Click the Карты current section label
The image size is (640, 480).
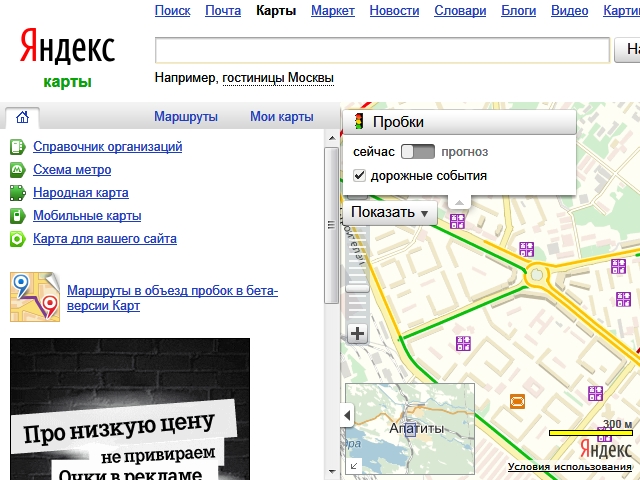click(276, 11)
